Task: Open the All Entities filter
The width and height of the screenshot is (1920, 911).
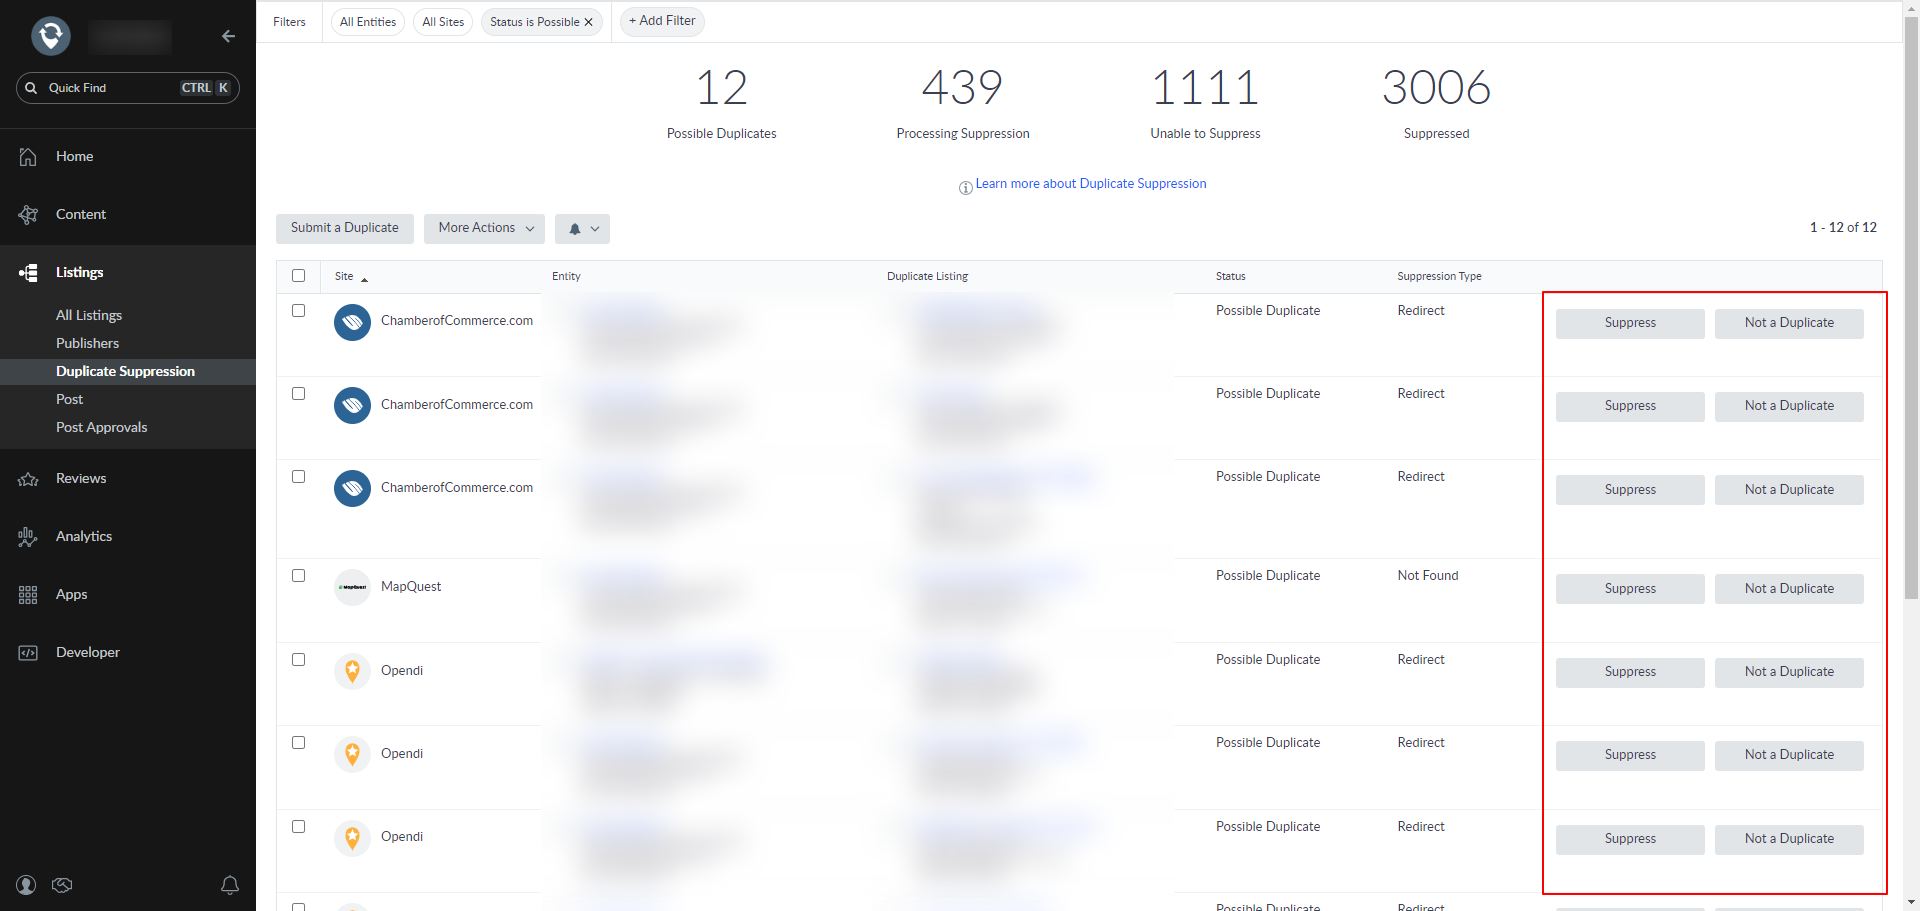Action: point(368,22)
